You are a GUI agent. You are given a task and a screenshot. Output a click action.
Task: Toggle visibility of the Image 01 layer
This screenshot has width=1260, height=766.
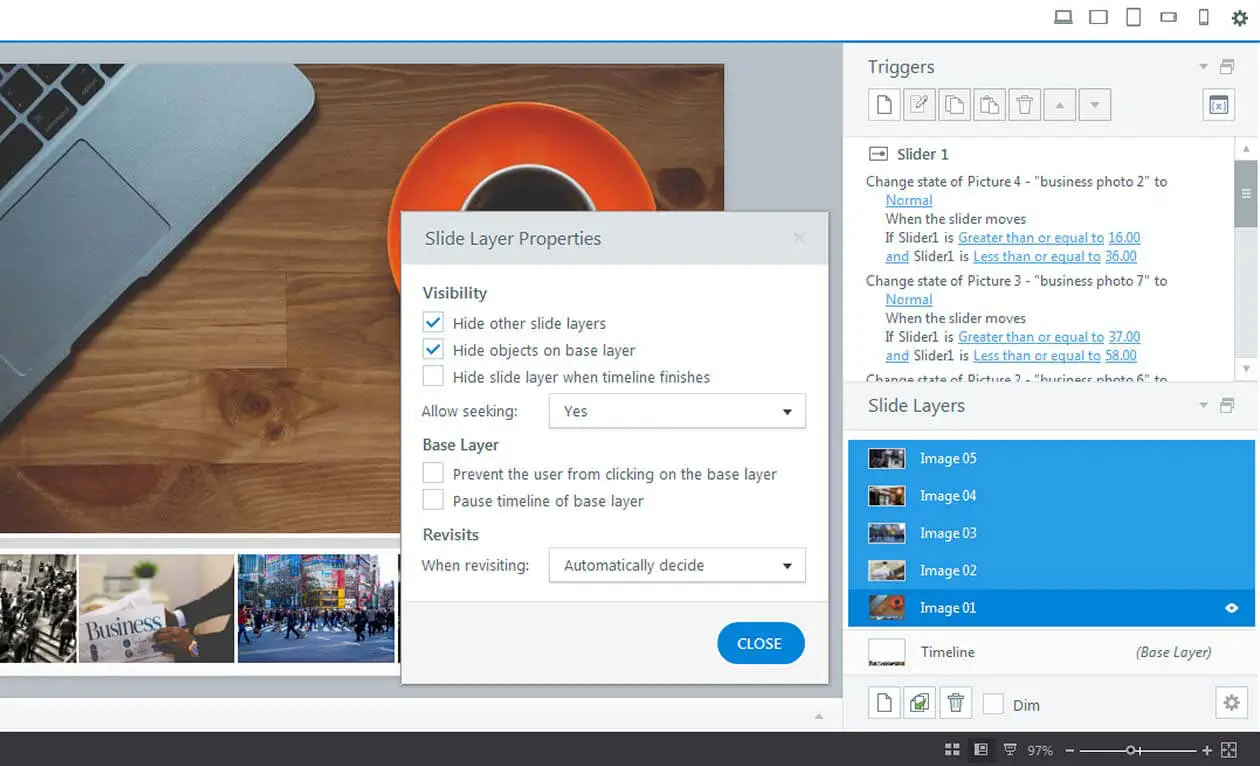[1231, 607]
